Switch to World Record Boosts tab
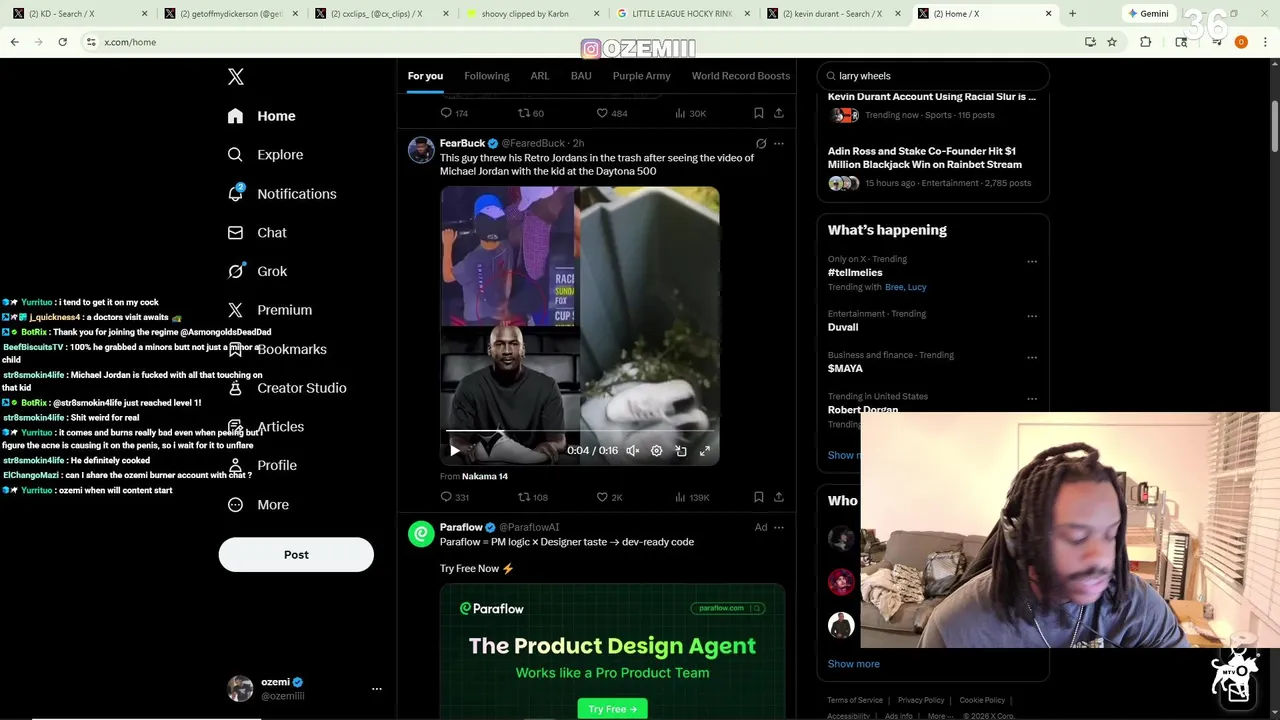 [741, 76]
